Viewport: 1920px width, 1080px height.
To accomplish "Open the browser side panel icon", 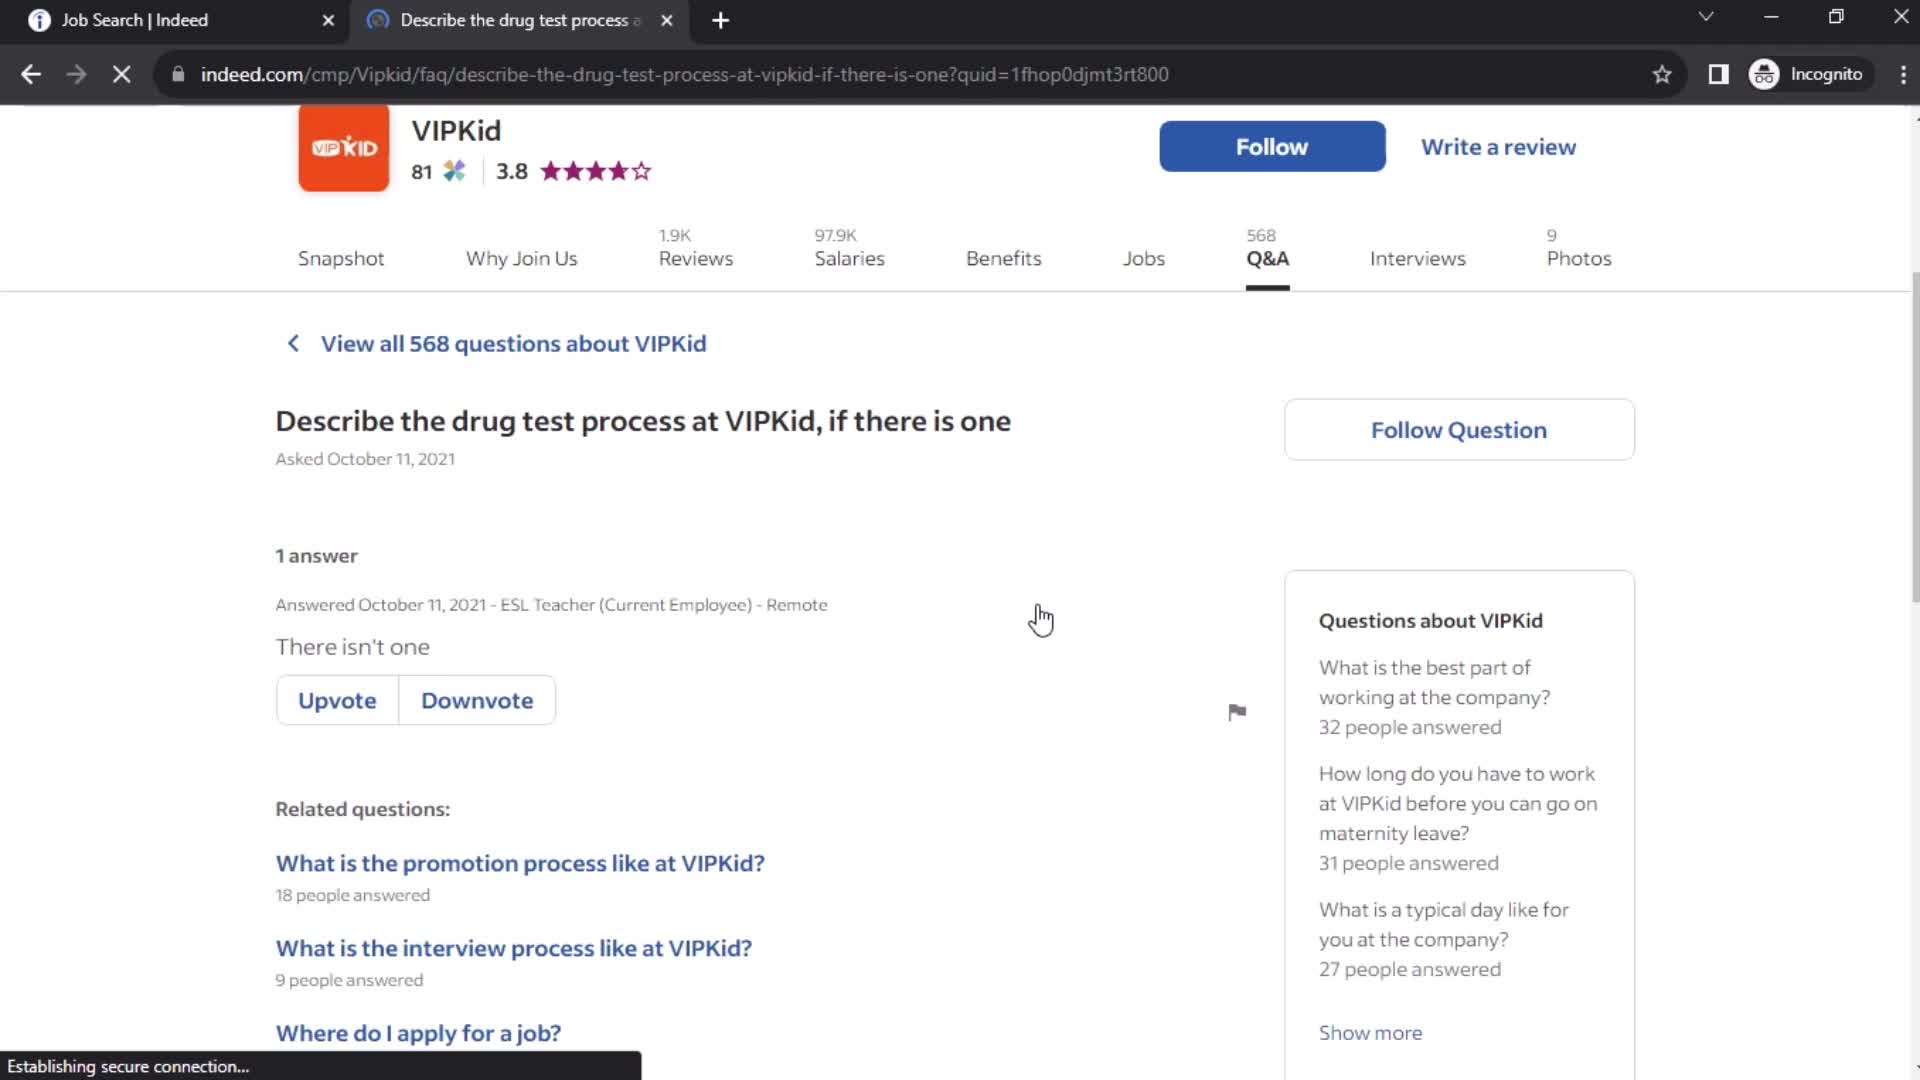I will click(x=1718, y=74).
